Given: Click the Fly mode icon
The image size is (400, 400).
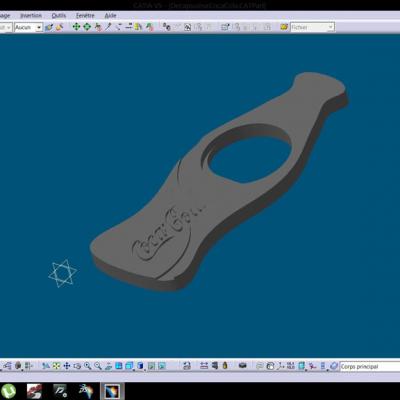Looking at the screenshot, I should coord(46,366).
